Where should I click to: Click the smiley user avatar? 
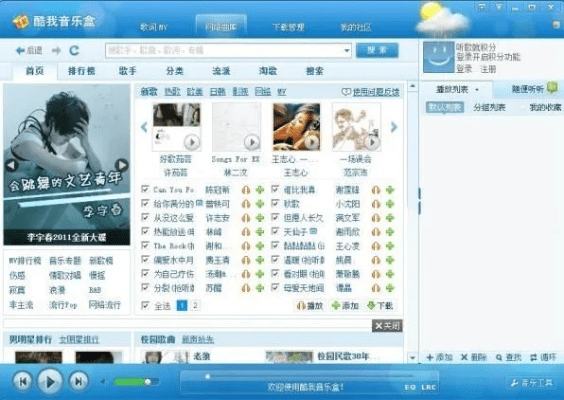439,57
